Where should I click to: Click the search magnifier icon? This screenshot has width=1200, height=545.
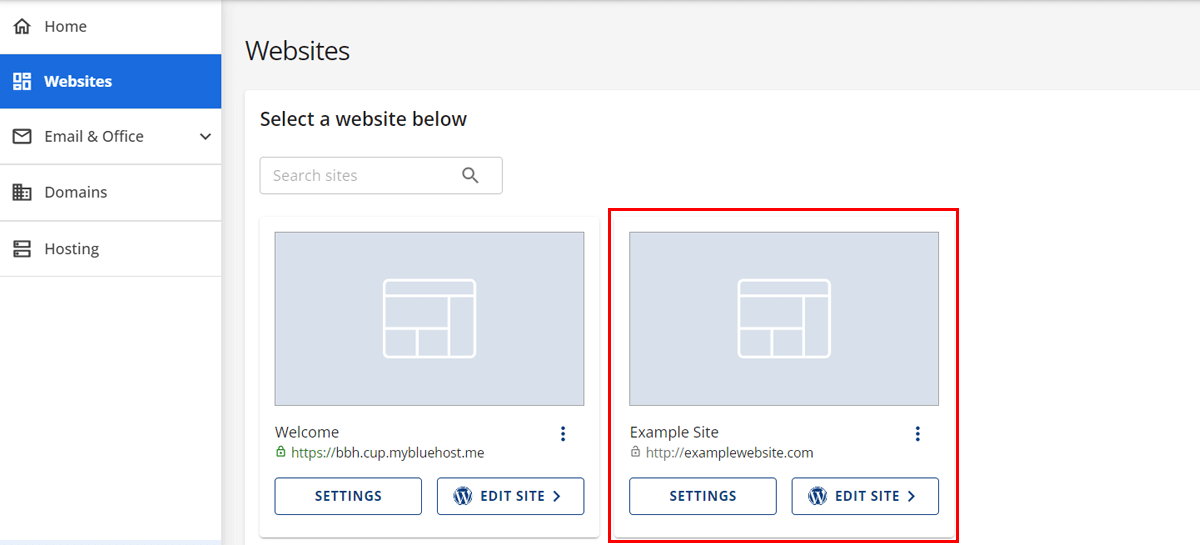coord(471,175)
